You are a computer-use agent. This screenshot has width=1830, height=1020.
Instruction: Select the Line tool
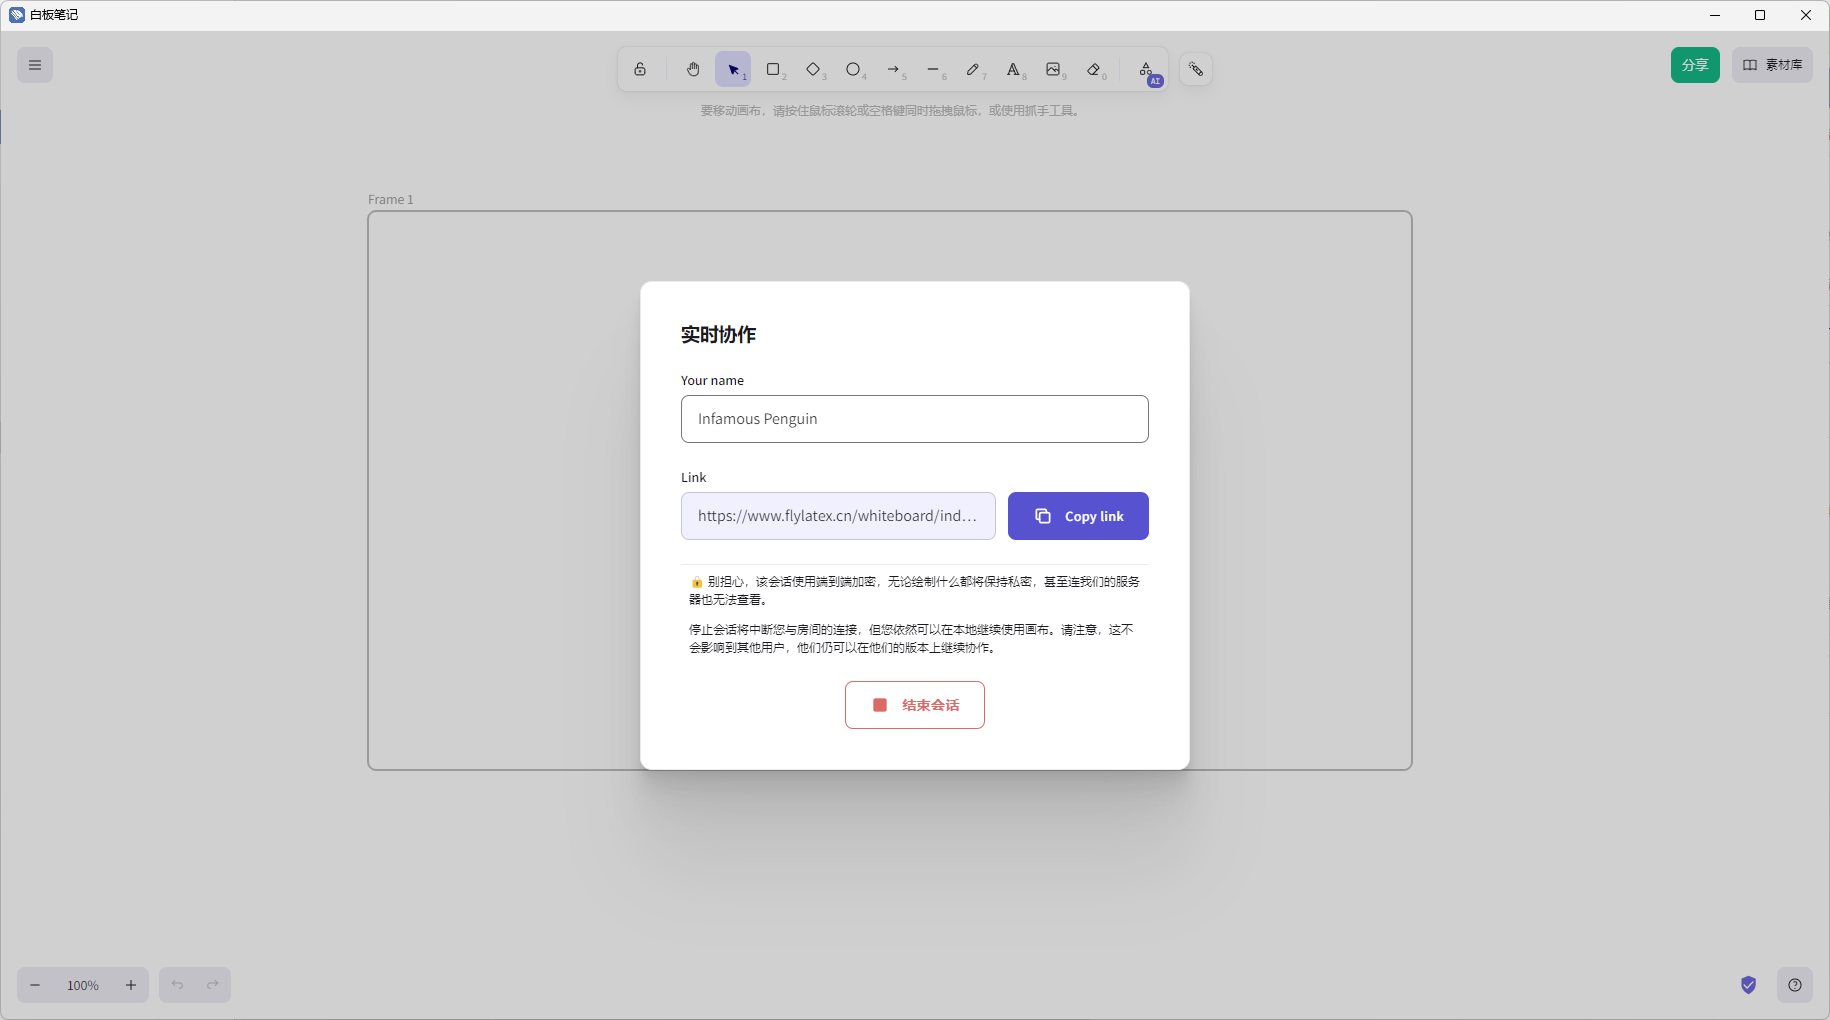coord(933,69)
